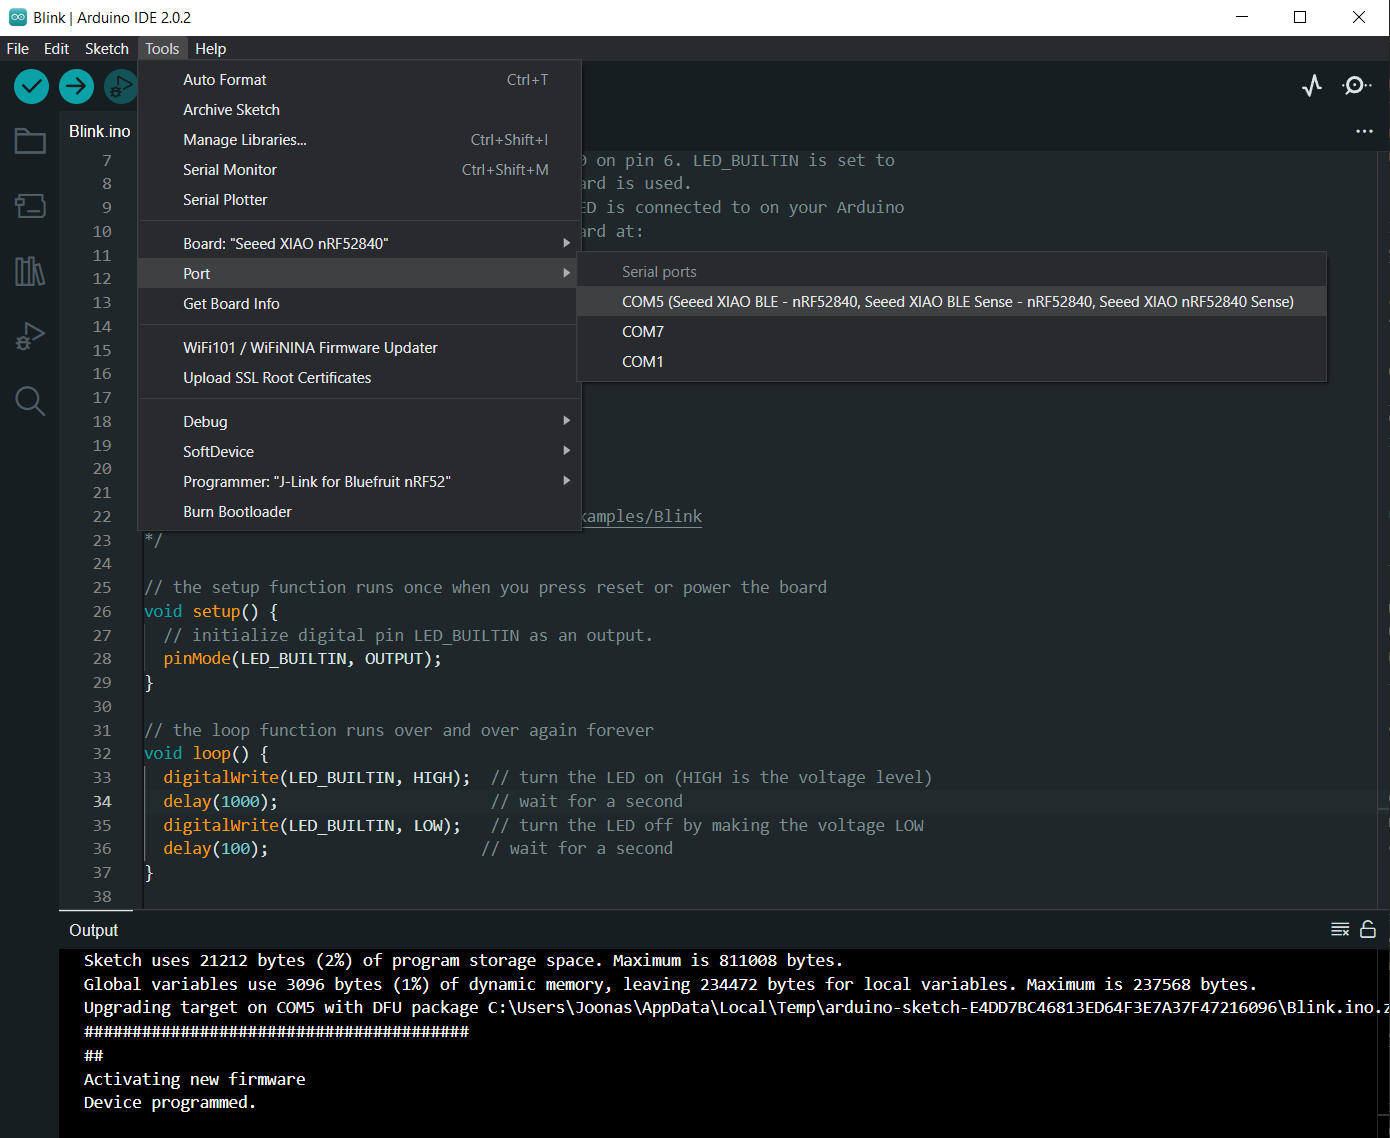
Task: Expand Board Seeed XIAO nRF52840 submenu
Action: (360, 244)
